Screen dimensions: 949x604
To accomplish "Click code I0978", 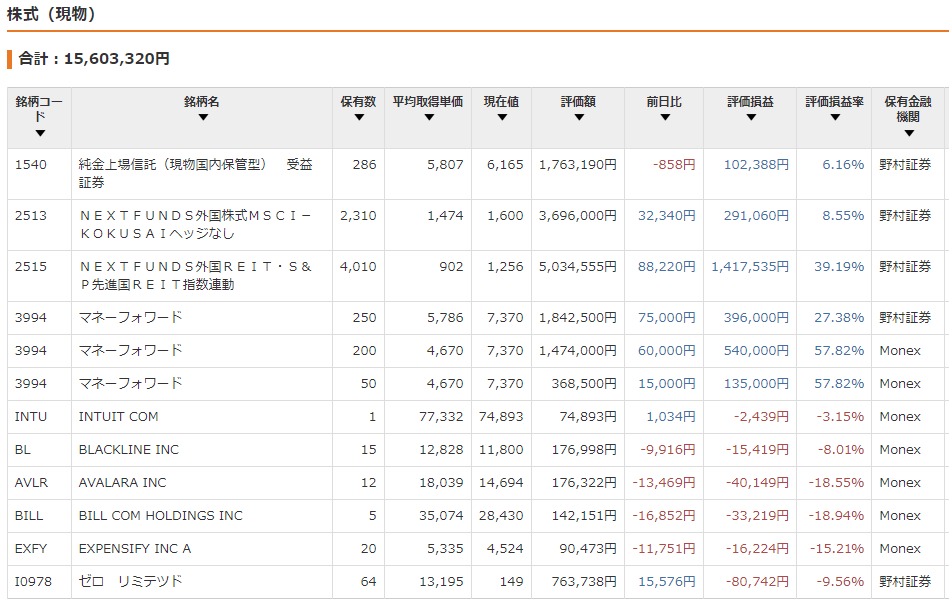I will click(33, 582).
